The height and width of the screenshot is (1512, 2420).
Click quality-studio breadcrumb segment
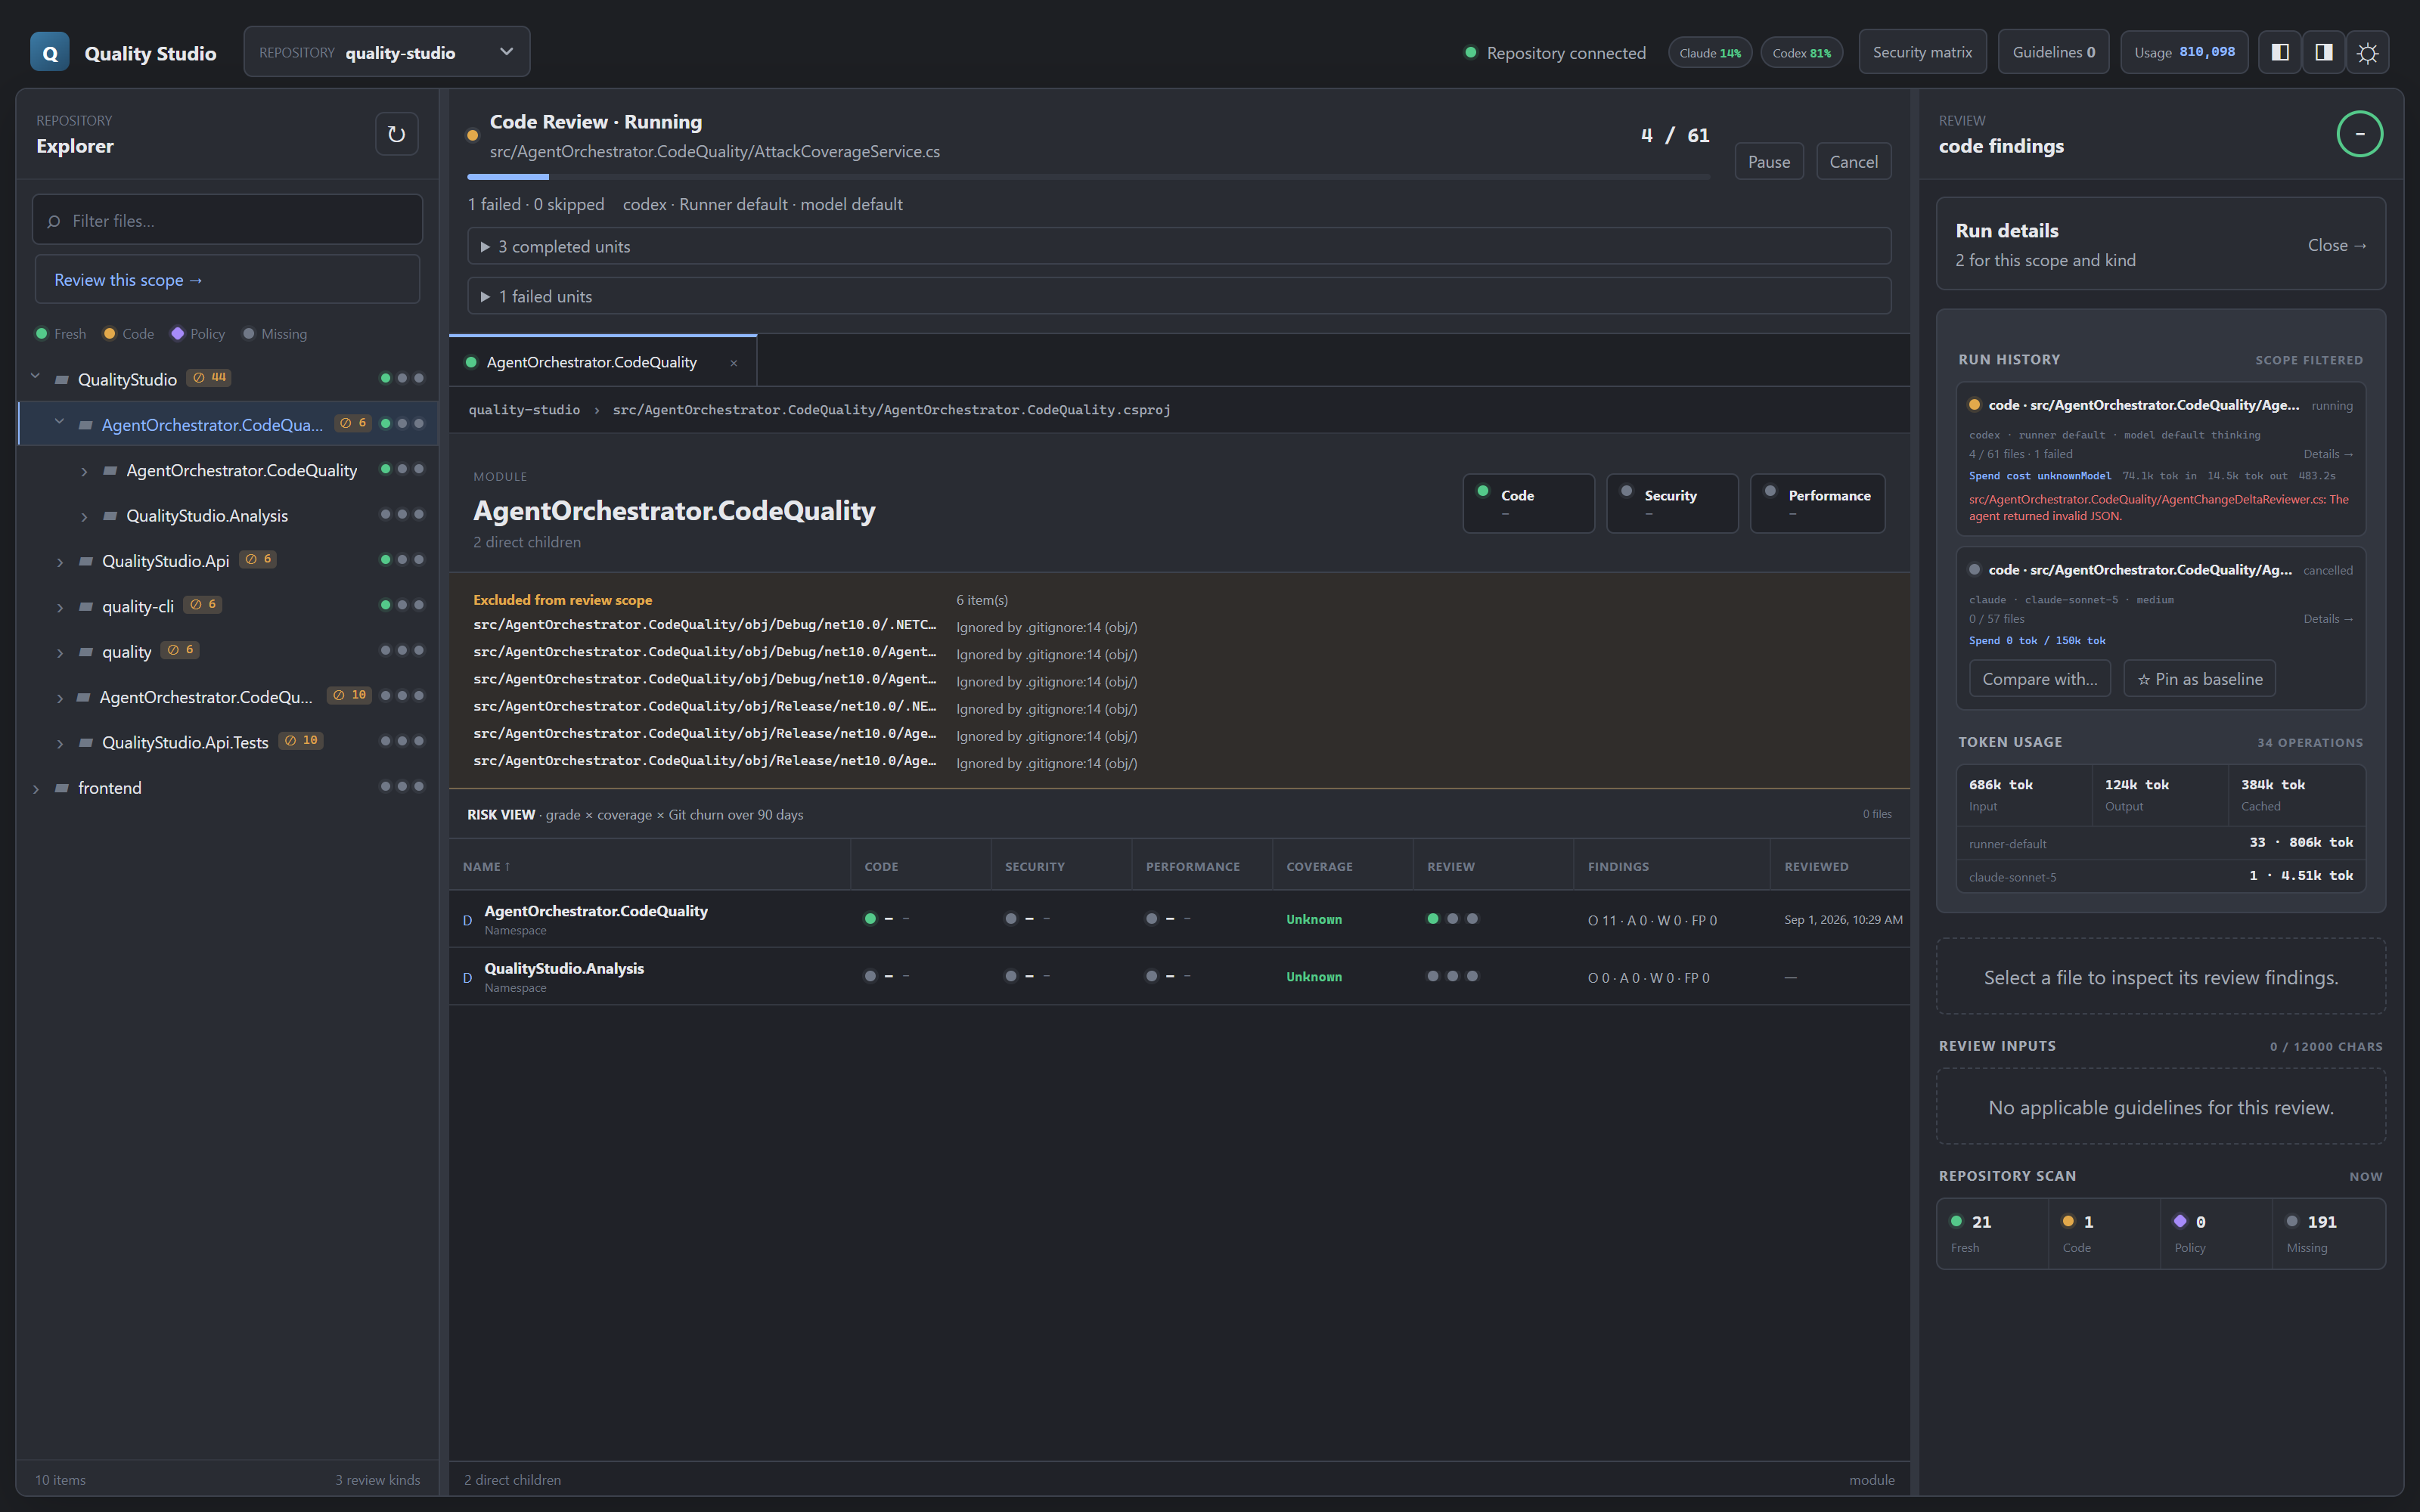(x=524, y=410)
